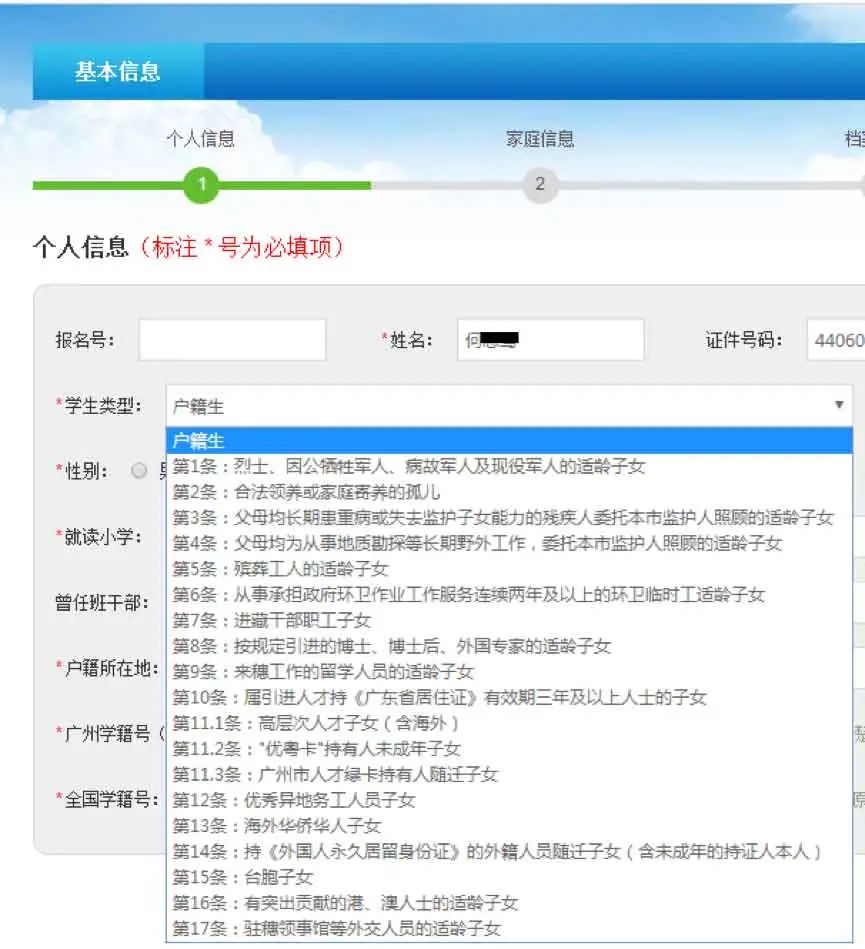The image size is (865, 949).
Task: Select the 性别 radio button
Action: 139,470
